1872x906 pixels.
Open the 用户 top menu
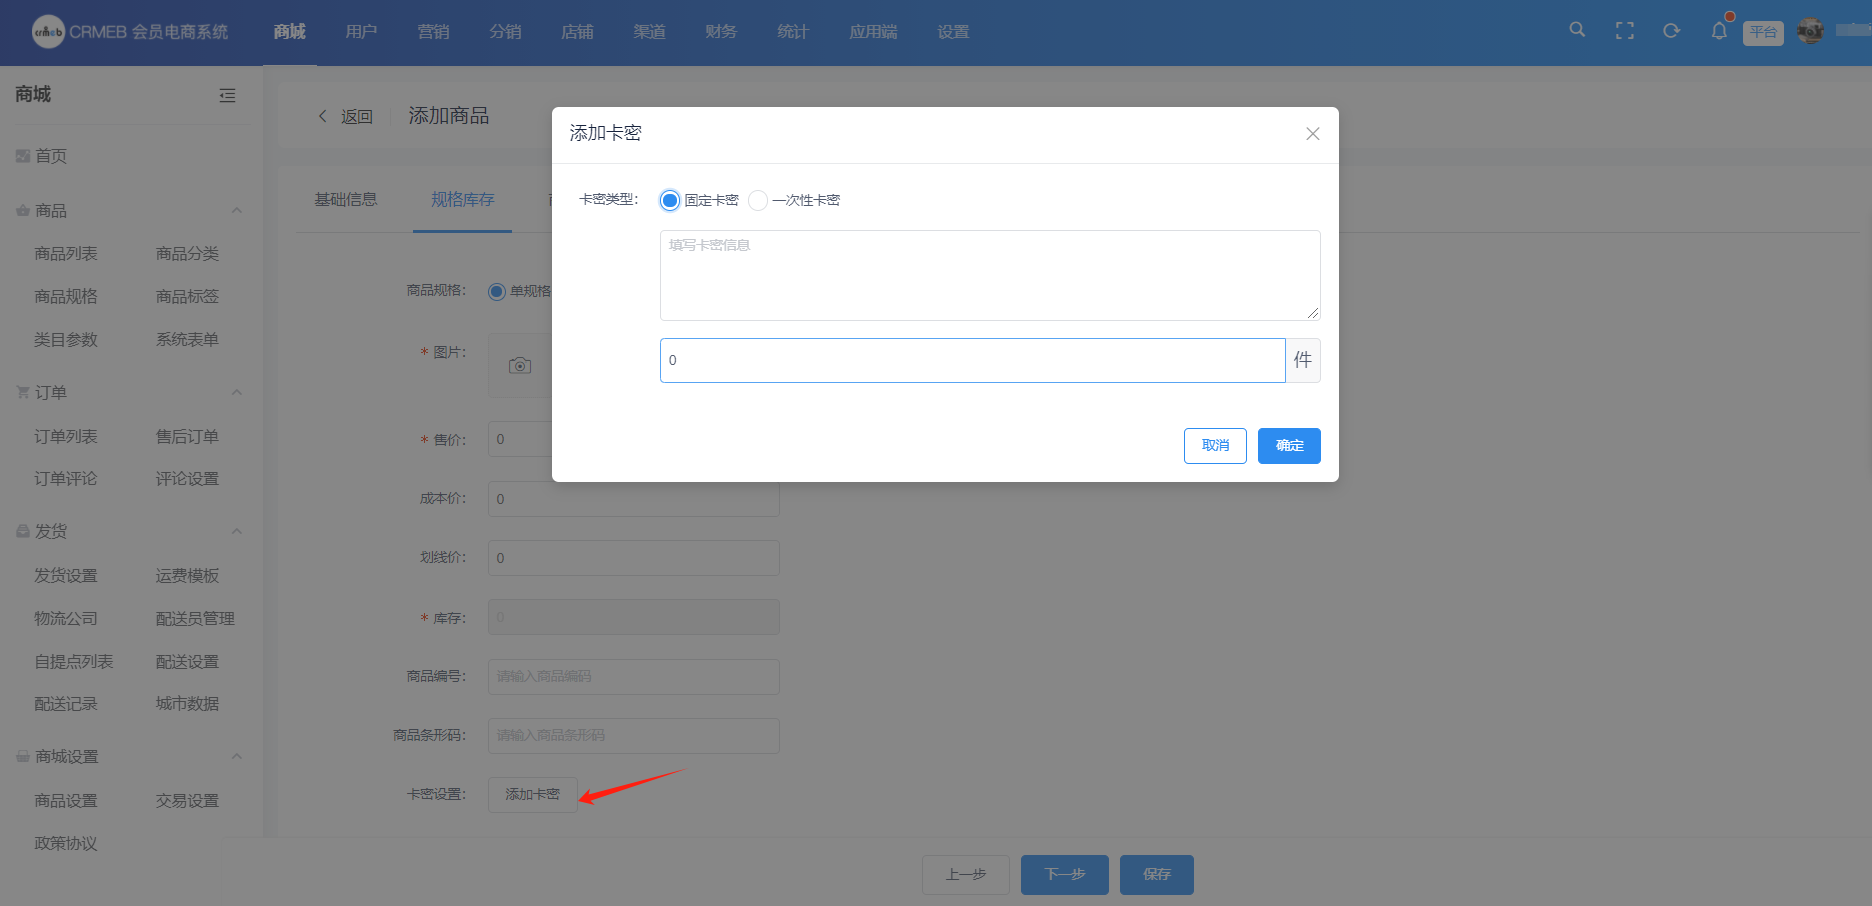(361, 32)
